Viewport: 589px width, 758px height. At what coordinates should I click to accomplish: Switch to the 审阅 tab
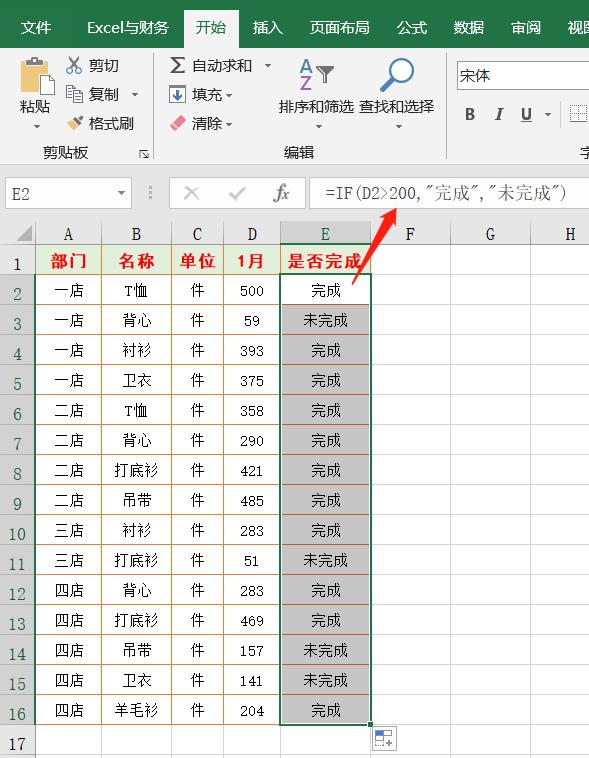pos(526,28)
